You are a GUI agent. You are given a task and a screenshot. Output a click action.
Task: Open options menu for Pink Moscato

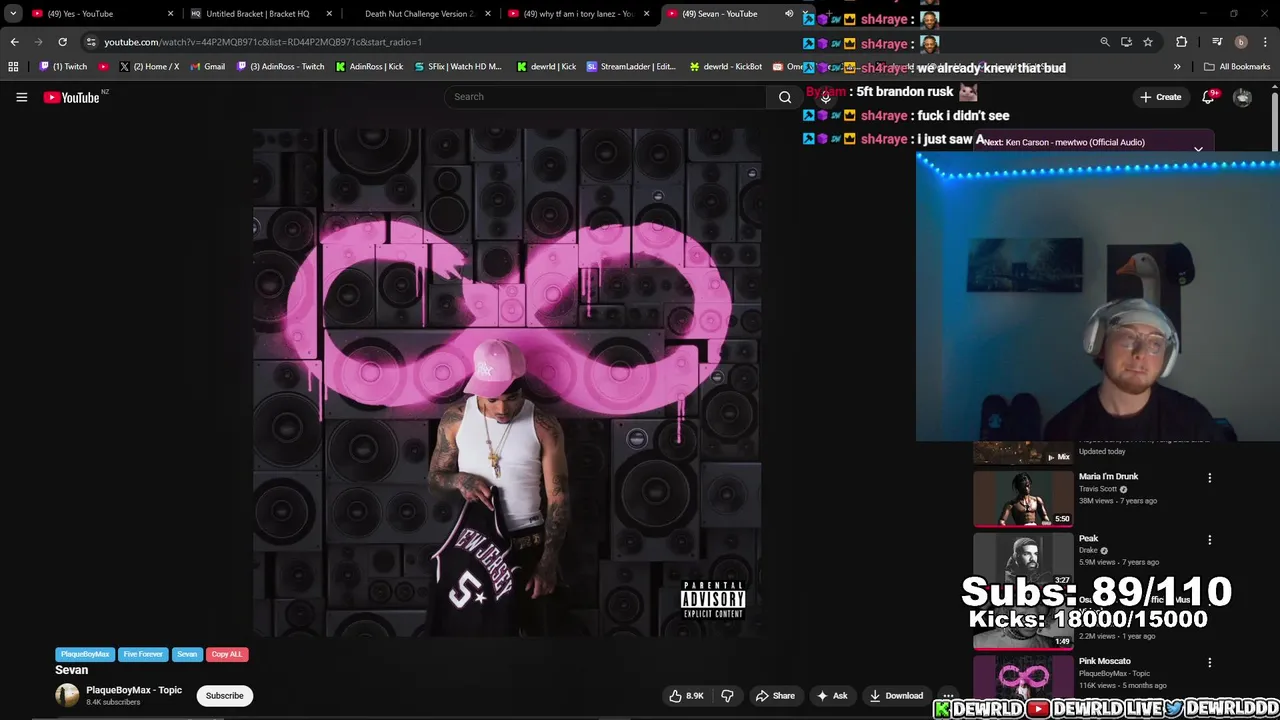pos(1210,662)
